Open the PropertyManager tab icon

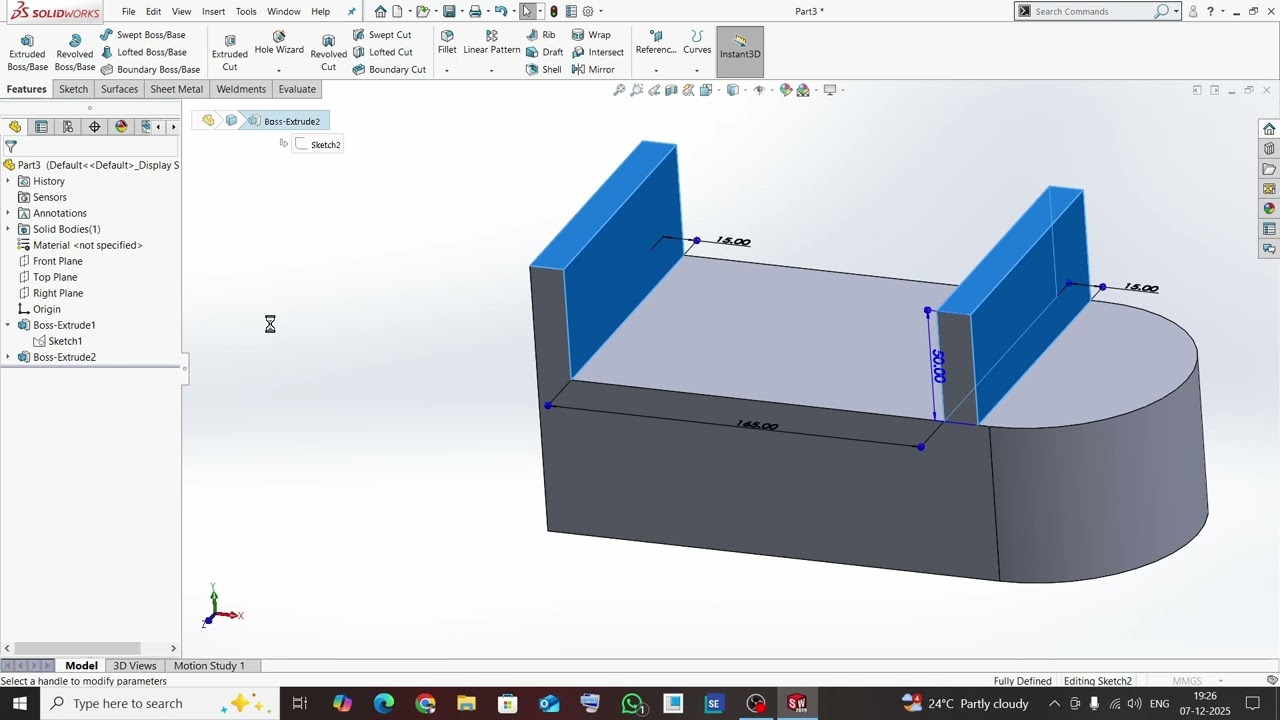(x=41, y=127)
